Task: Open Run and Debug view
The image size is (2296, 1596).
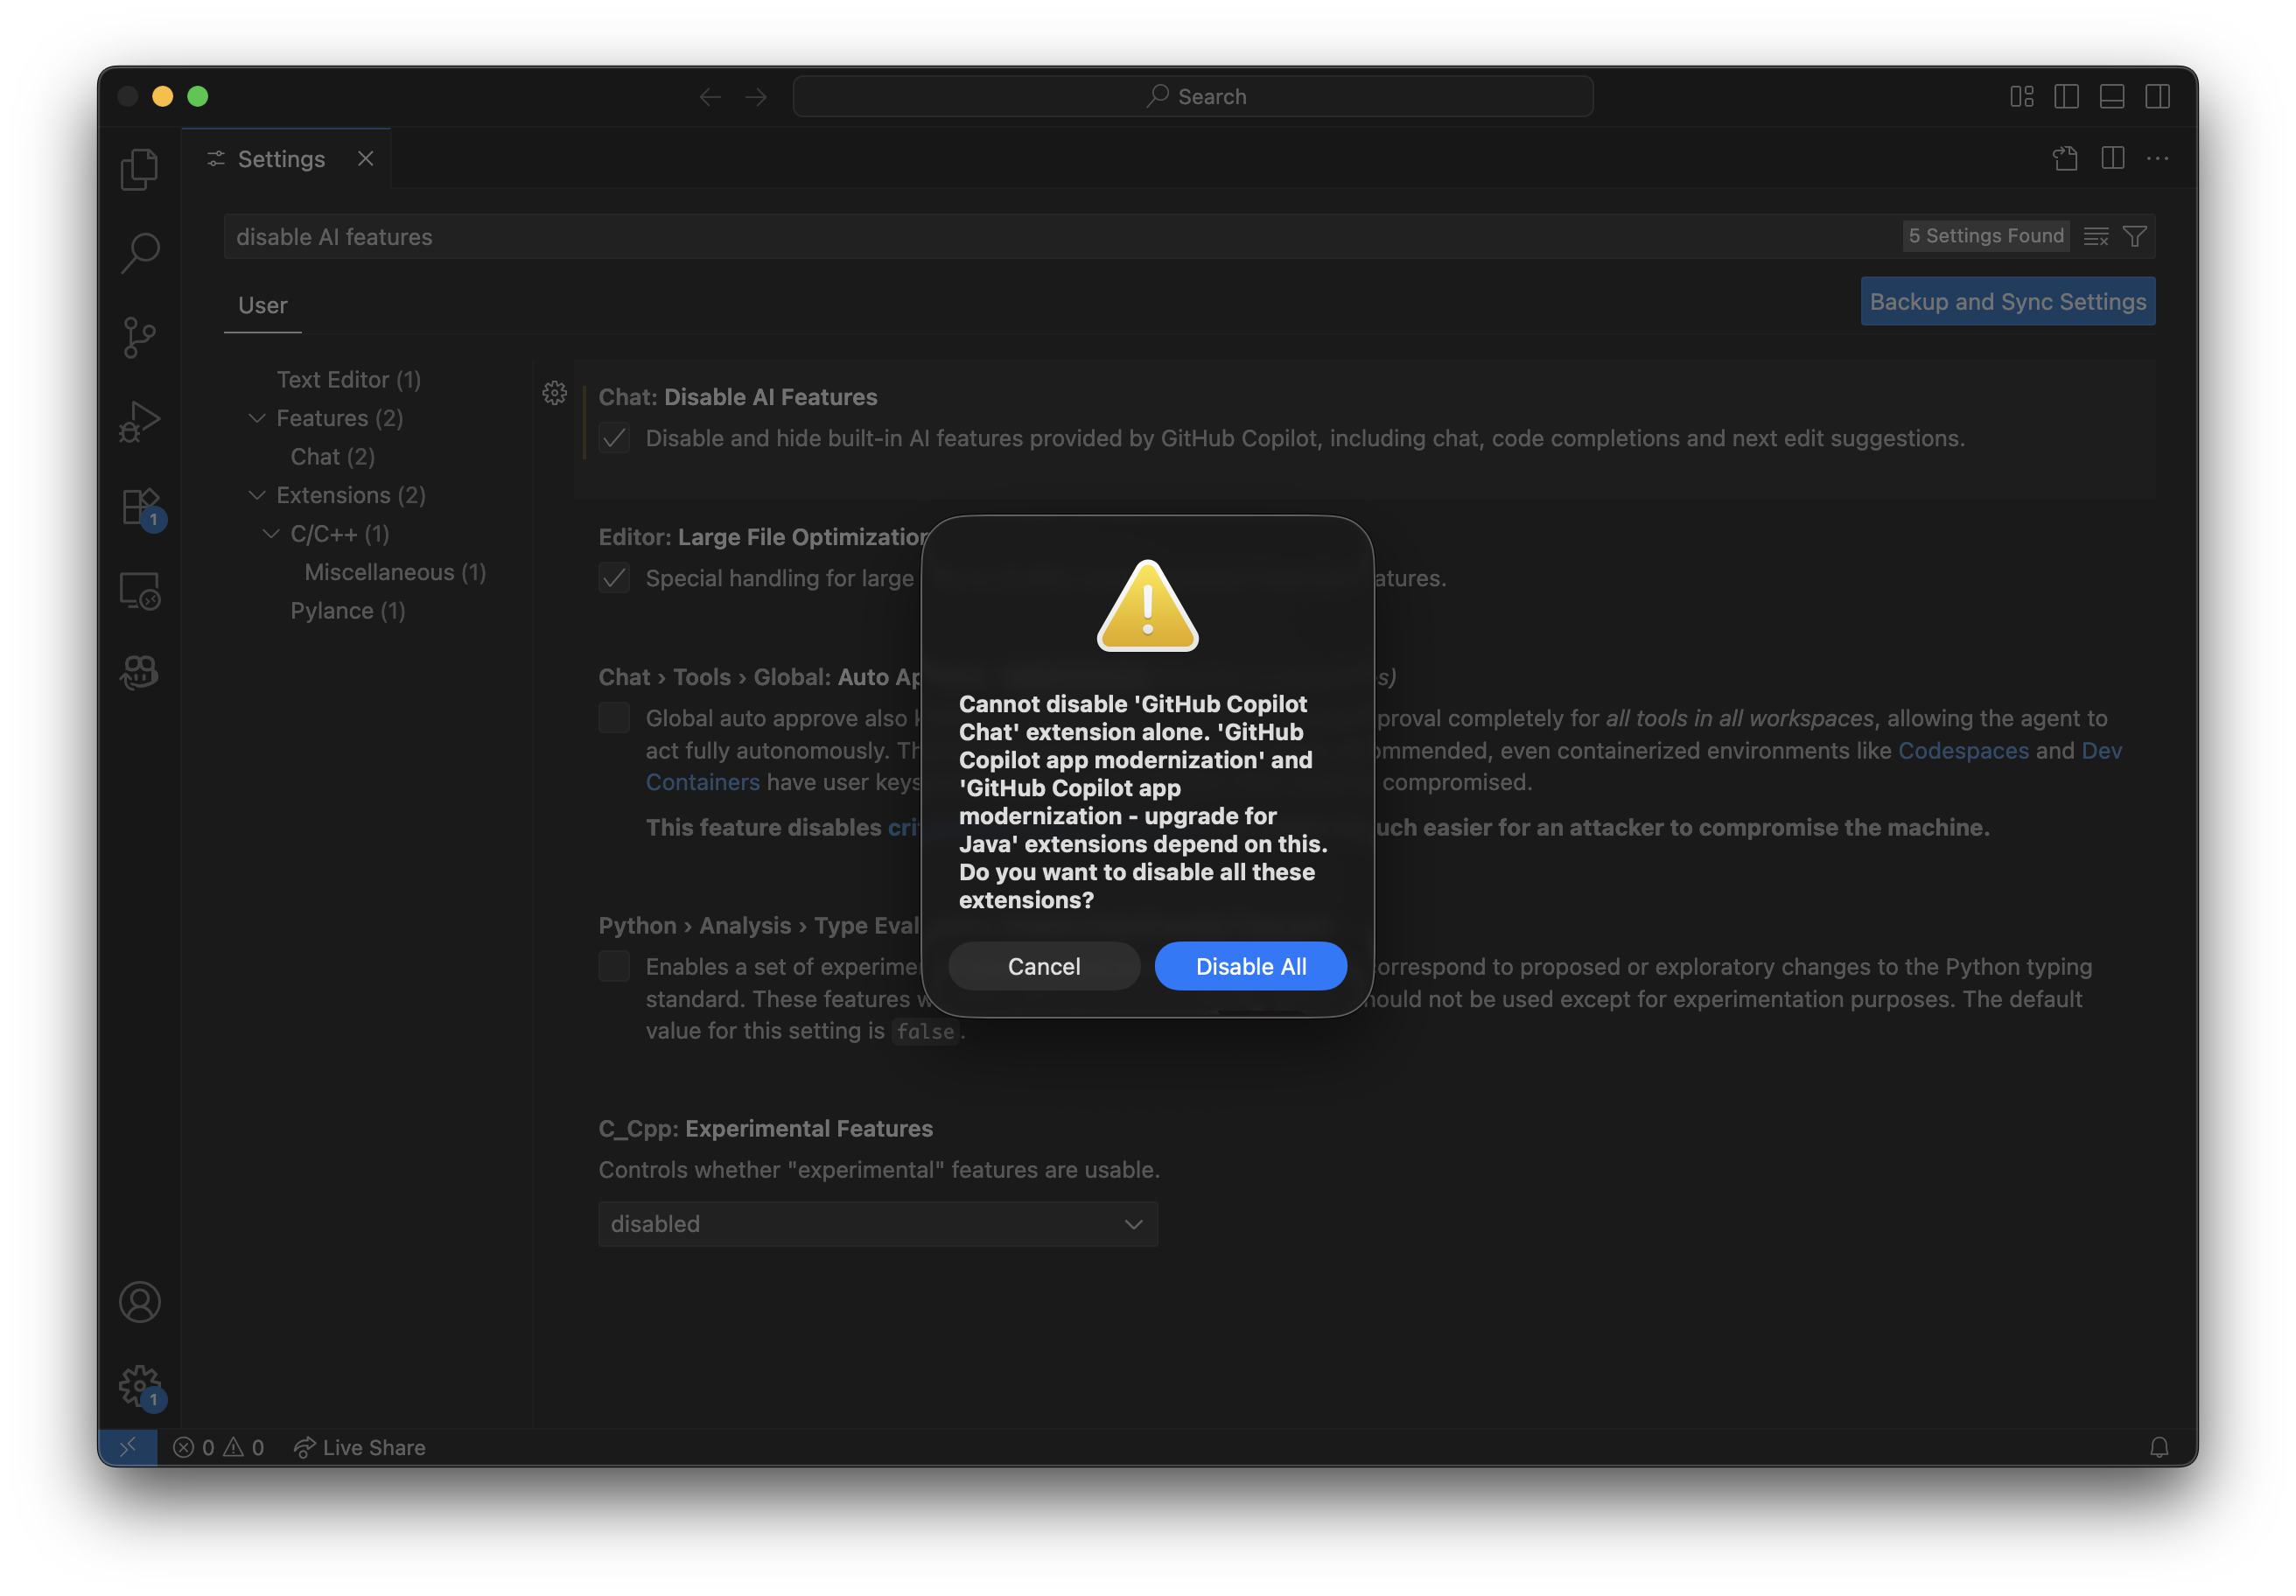Action: 139,421
